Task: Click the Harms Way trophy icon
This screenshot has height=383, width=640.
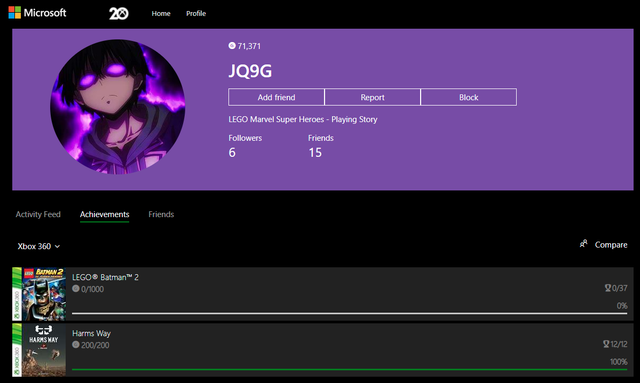Action: [606, 344]
